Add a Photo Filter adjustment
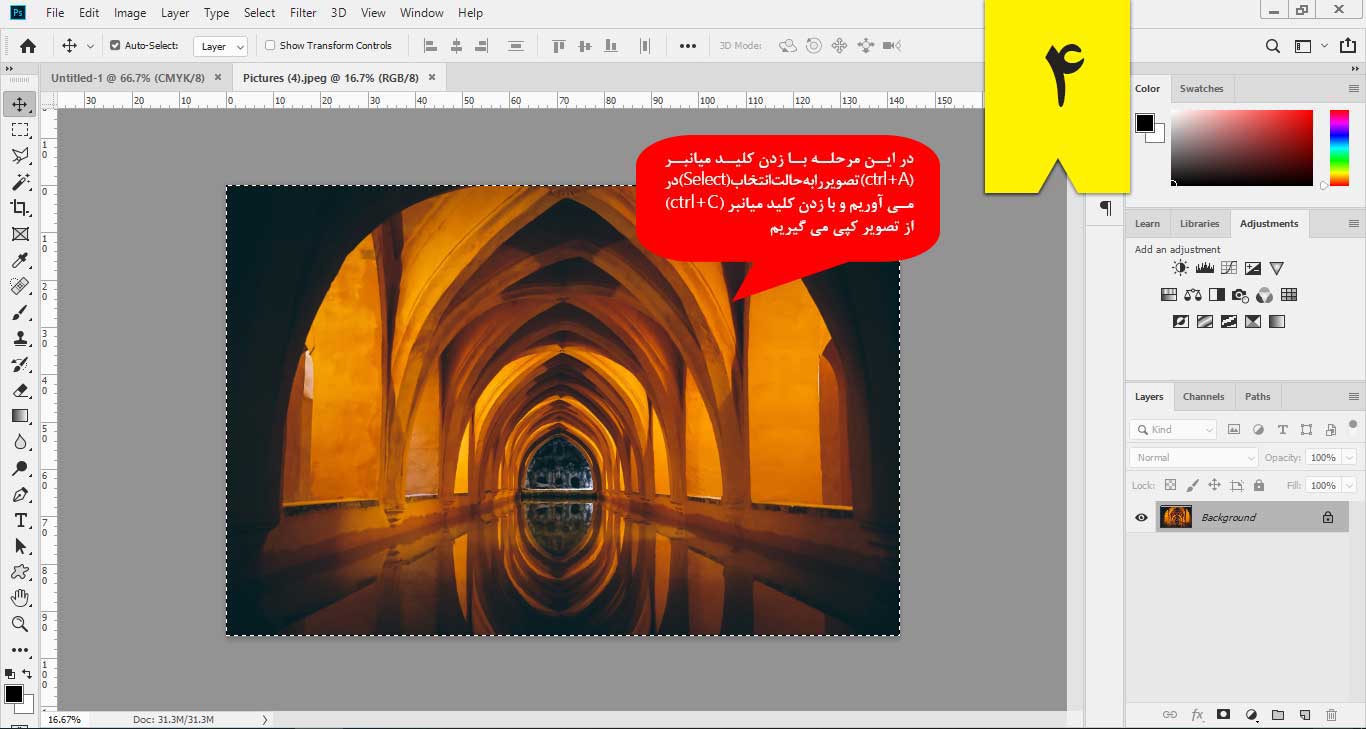This screenshot has height=729, width=1366. pyautogui.click(x=1240, y=295)
